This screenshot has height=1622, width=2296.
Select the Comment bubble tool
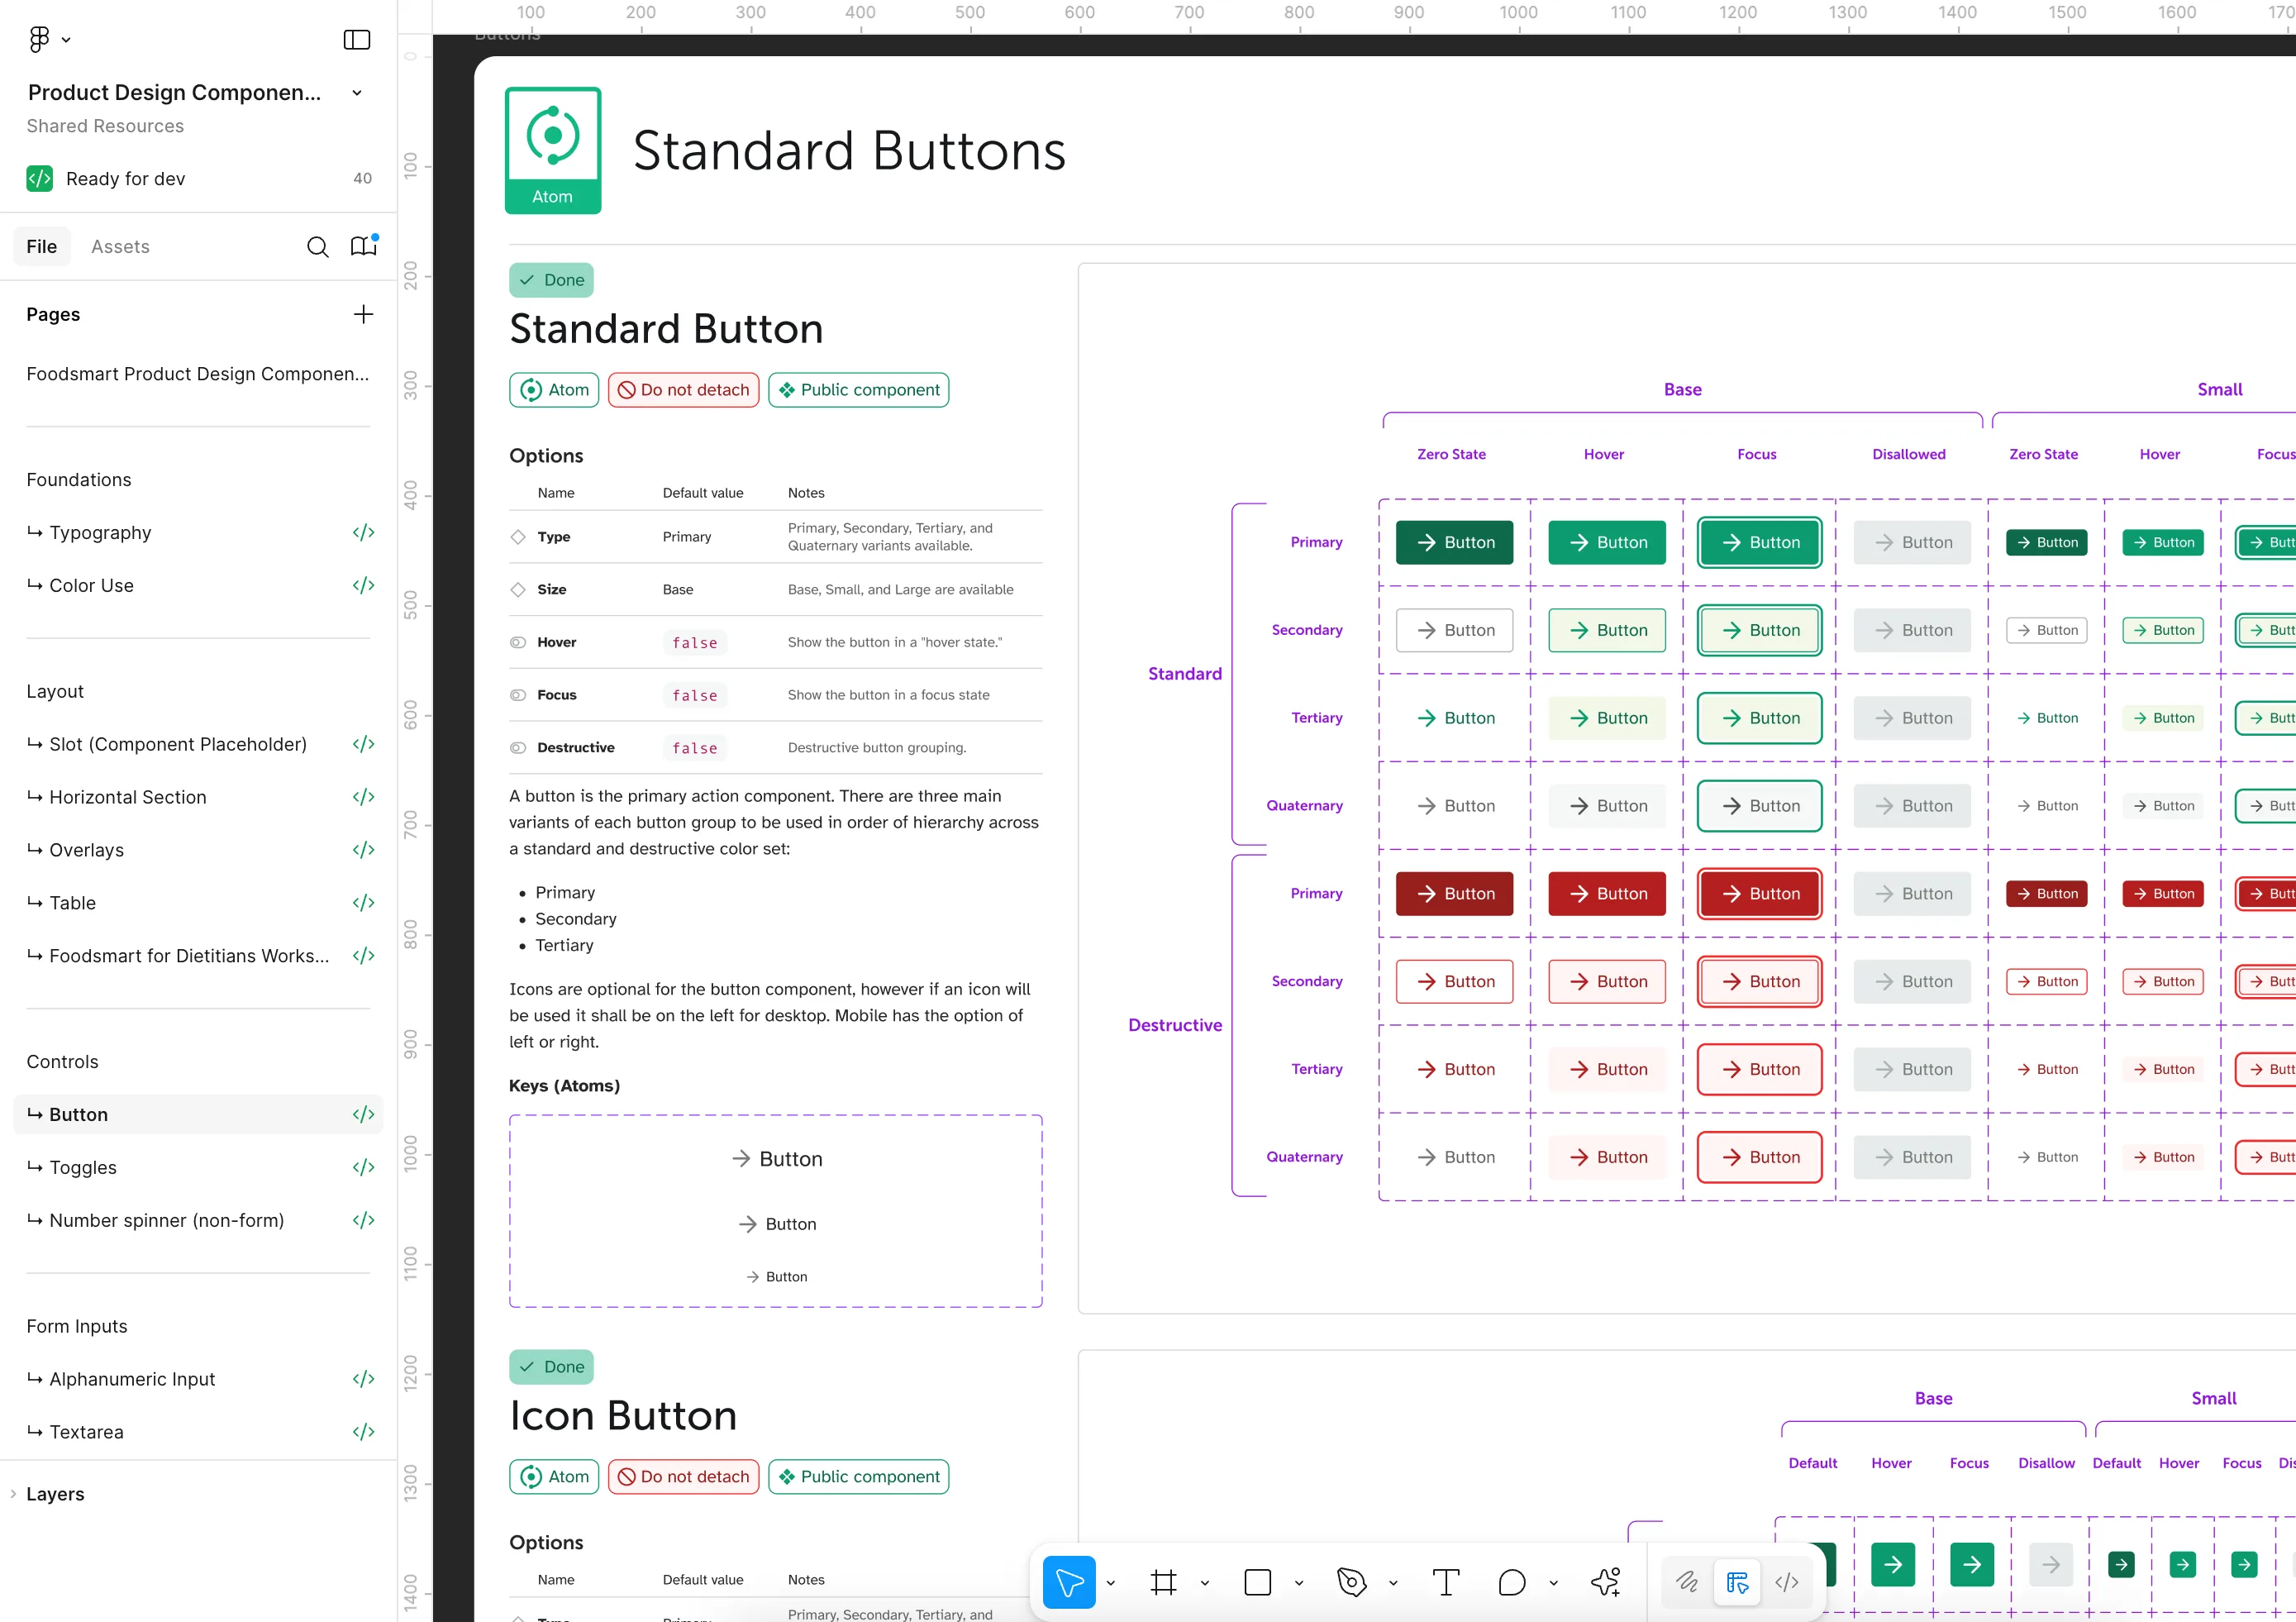tap(1512, 1582)
